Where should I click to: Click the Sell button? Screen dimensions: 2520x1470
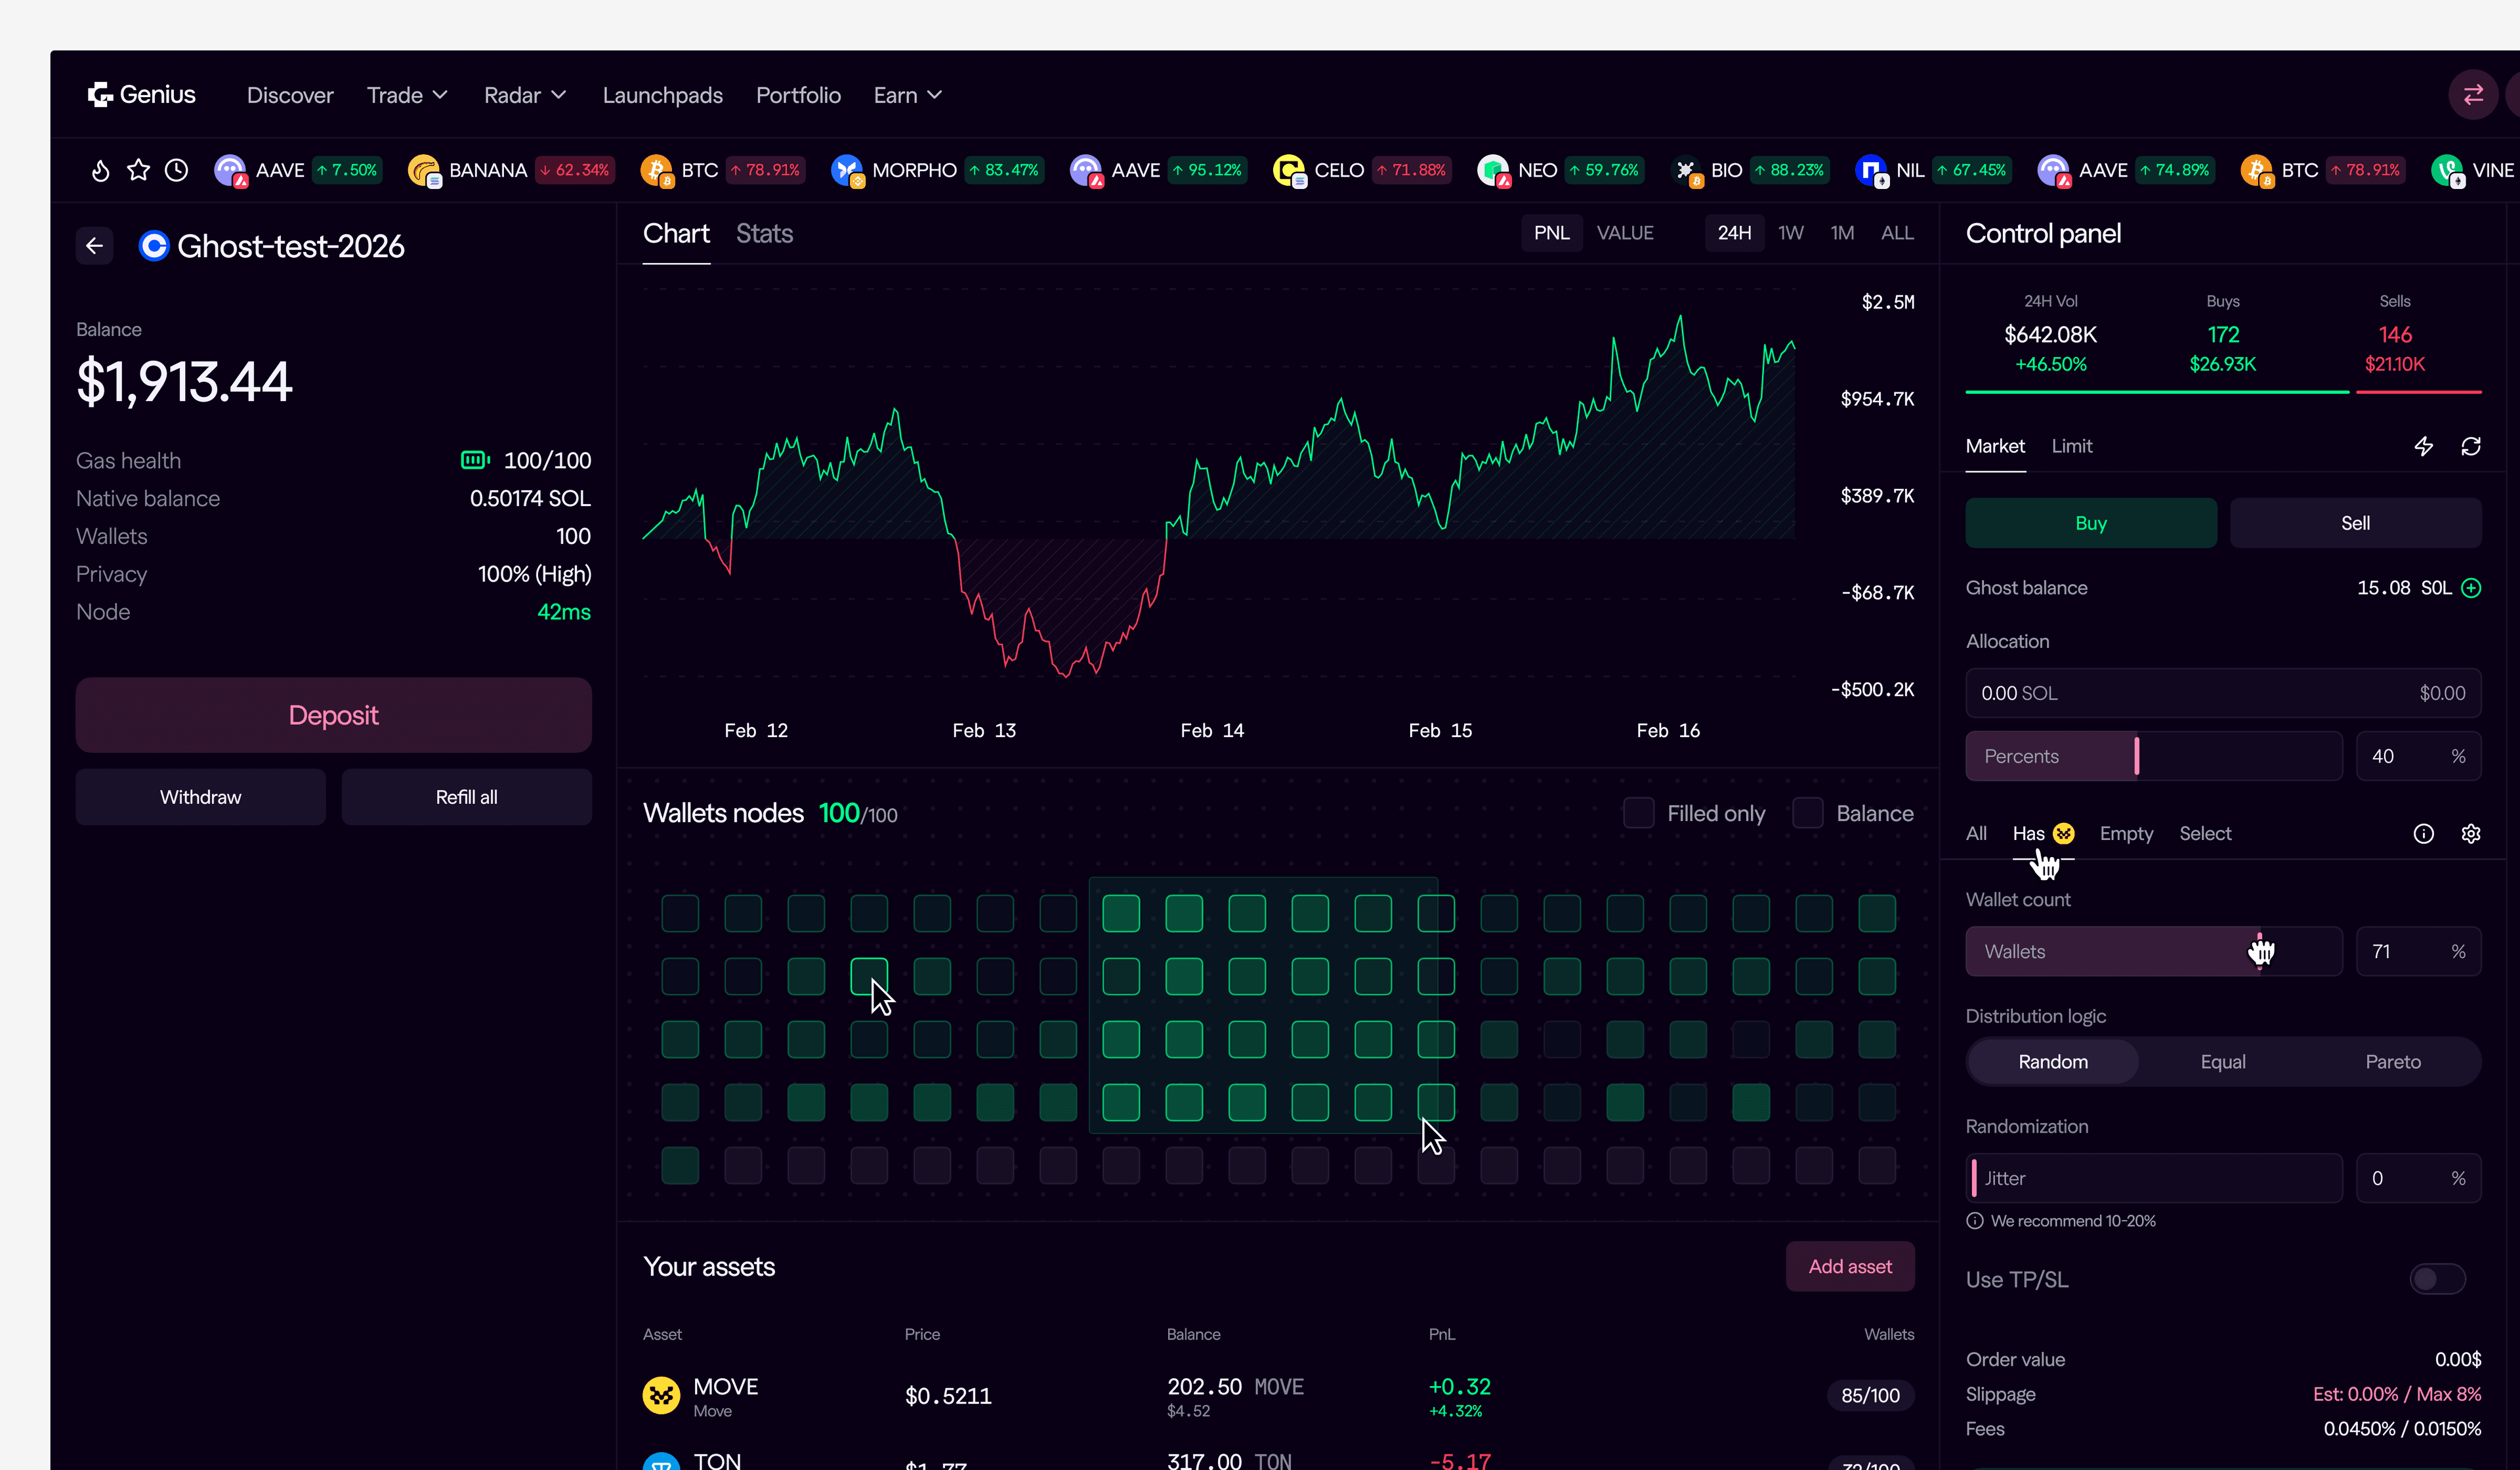tap(2355, 523)
